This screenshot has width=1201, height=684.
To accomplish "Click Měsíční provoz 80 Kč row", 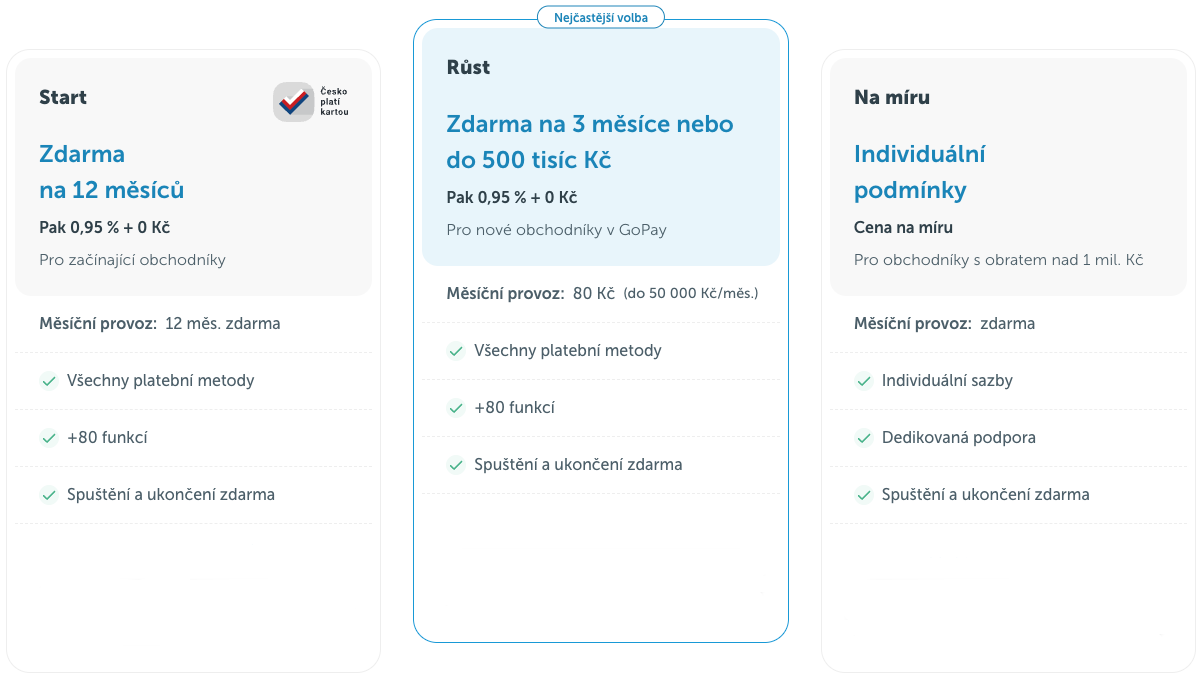I will [x=601, y=294].
